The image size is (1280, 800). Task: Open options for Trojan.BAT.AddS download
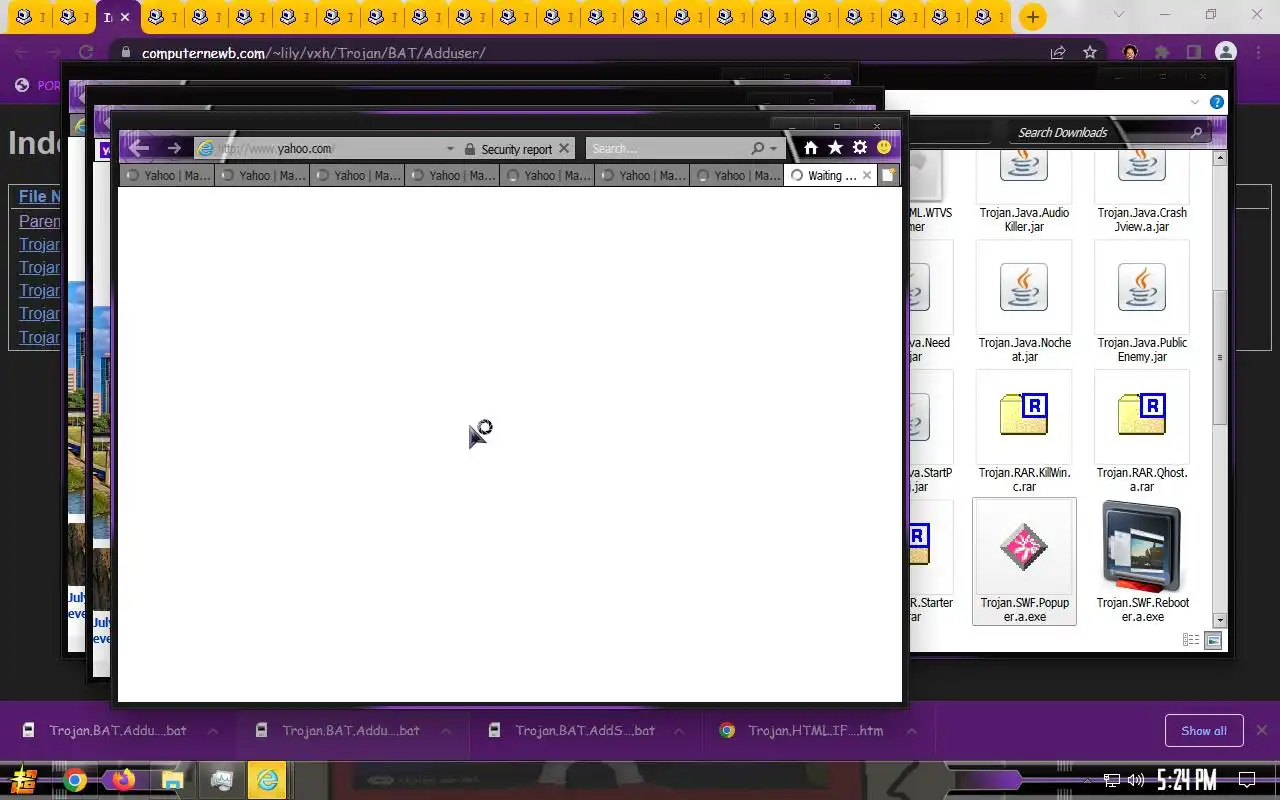pos(679,731)
